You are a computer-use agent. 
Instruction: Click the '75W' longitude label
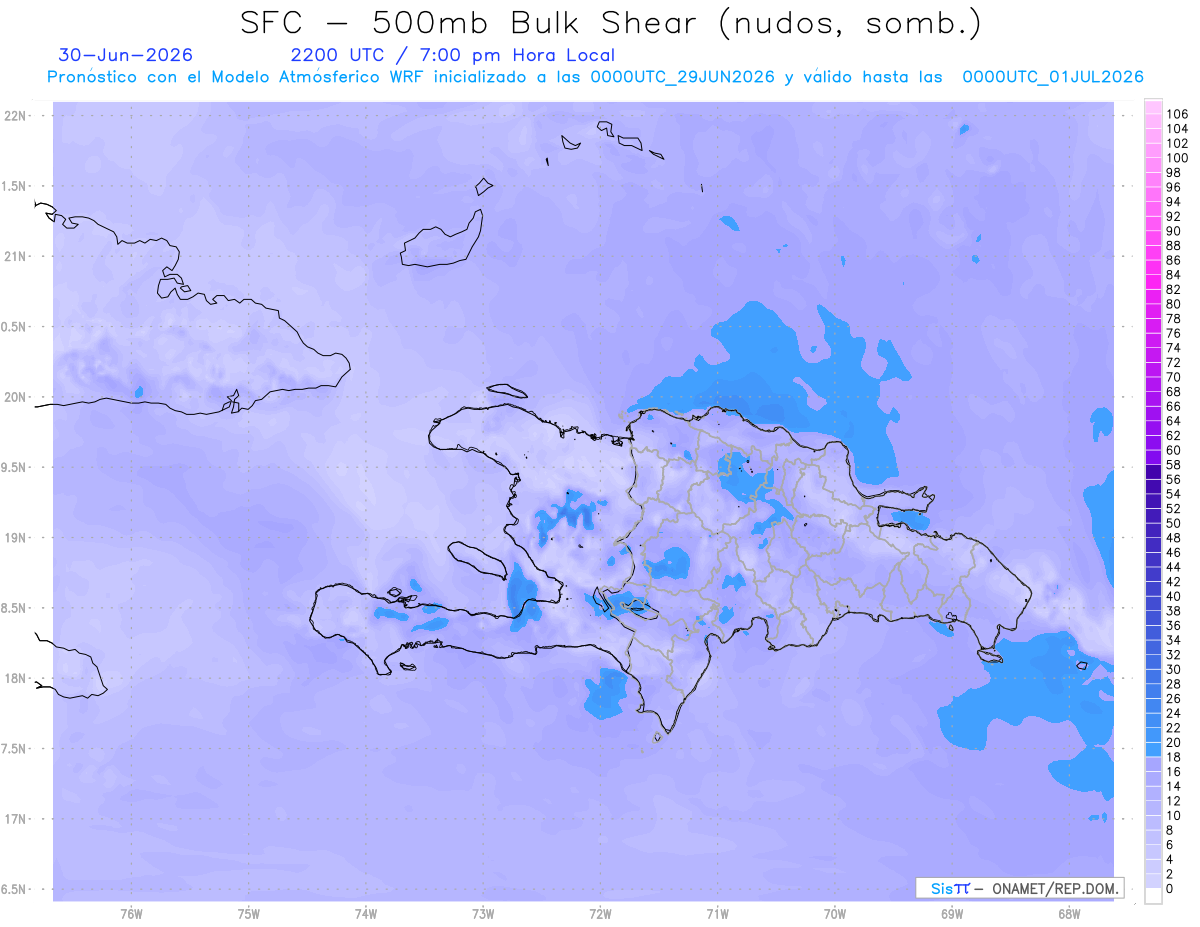(x=249, y=913)
